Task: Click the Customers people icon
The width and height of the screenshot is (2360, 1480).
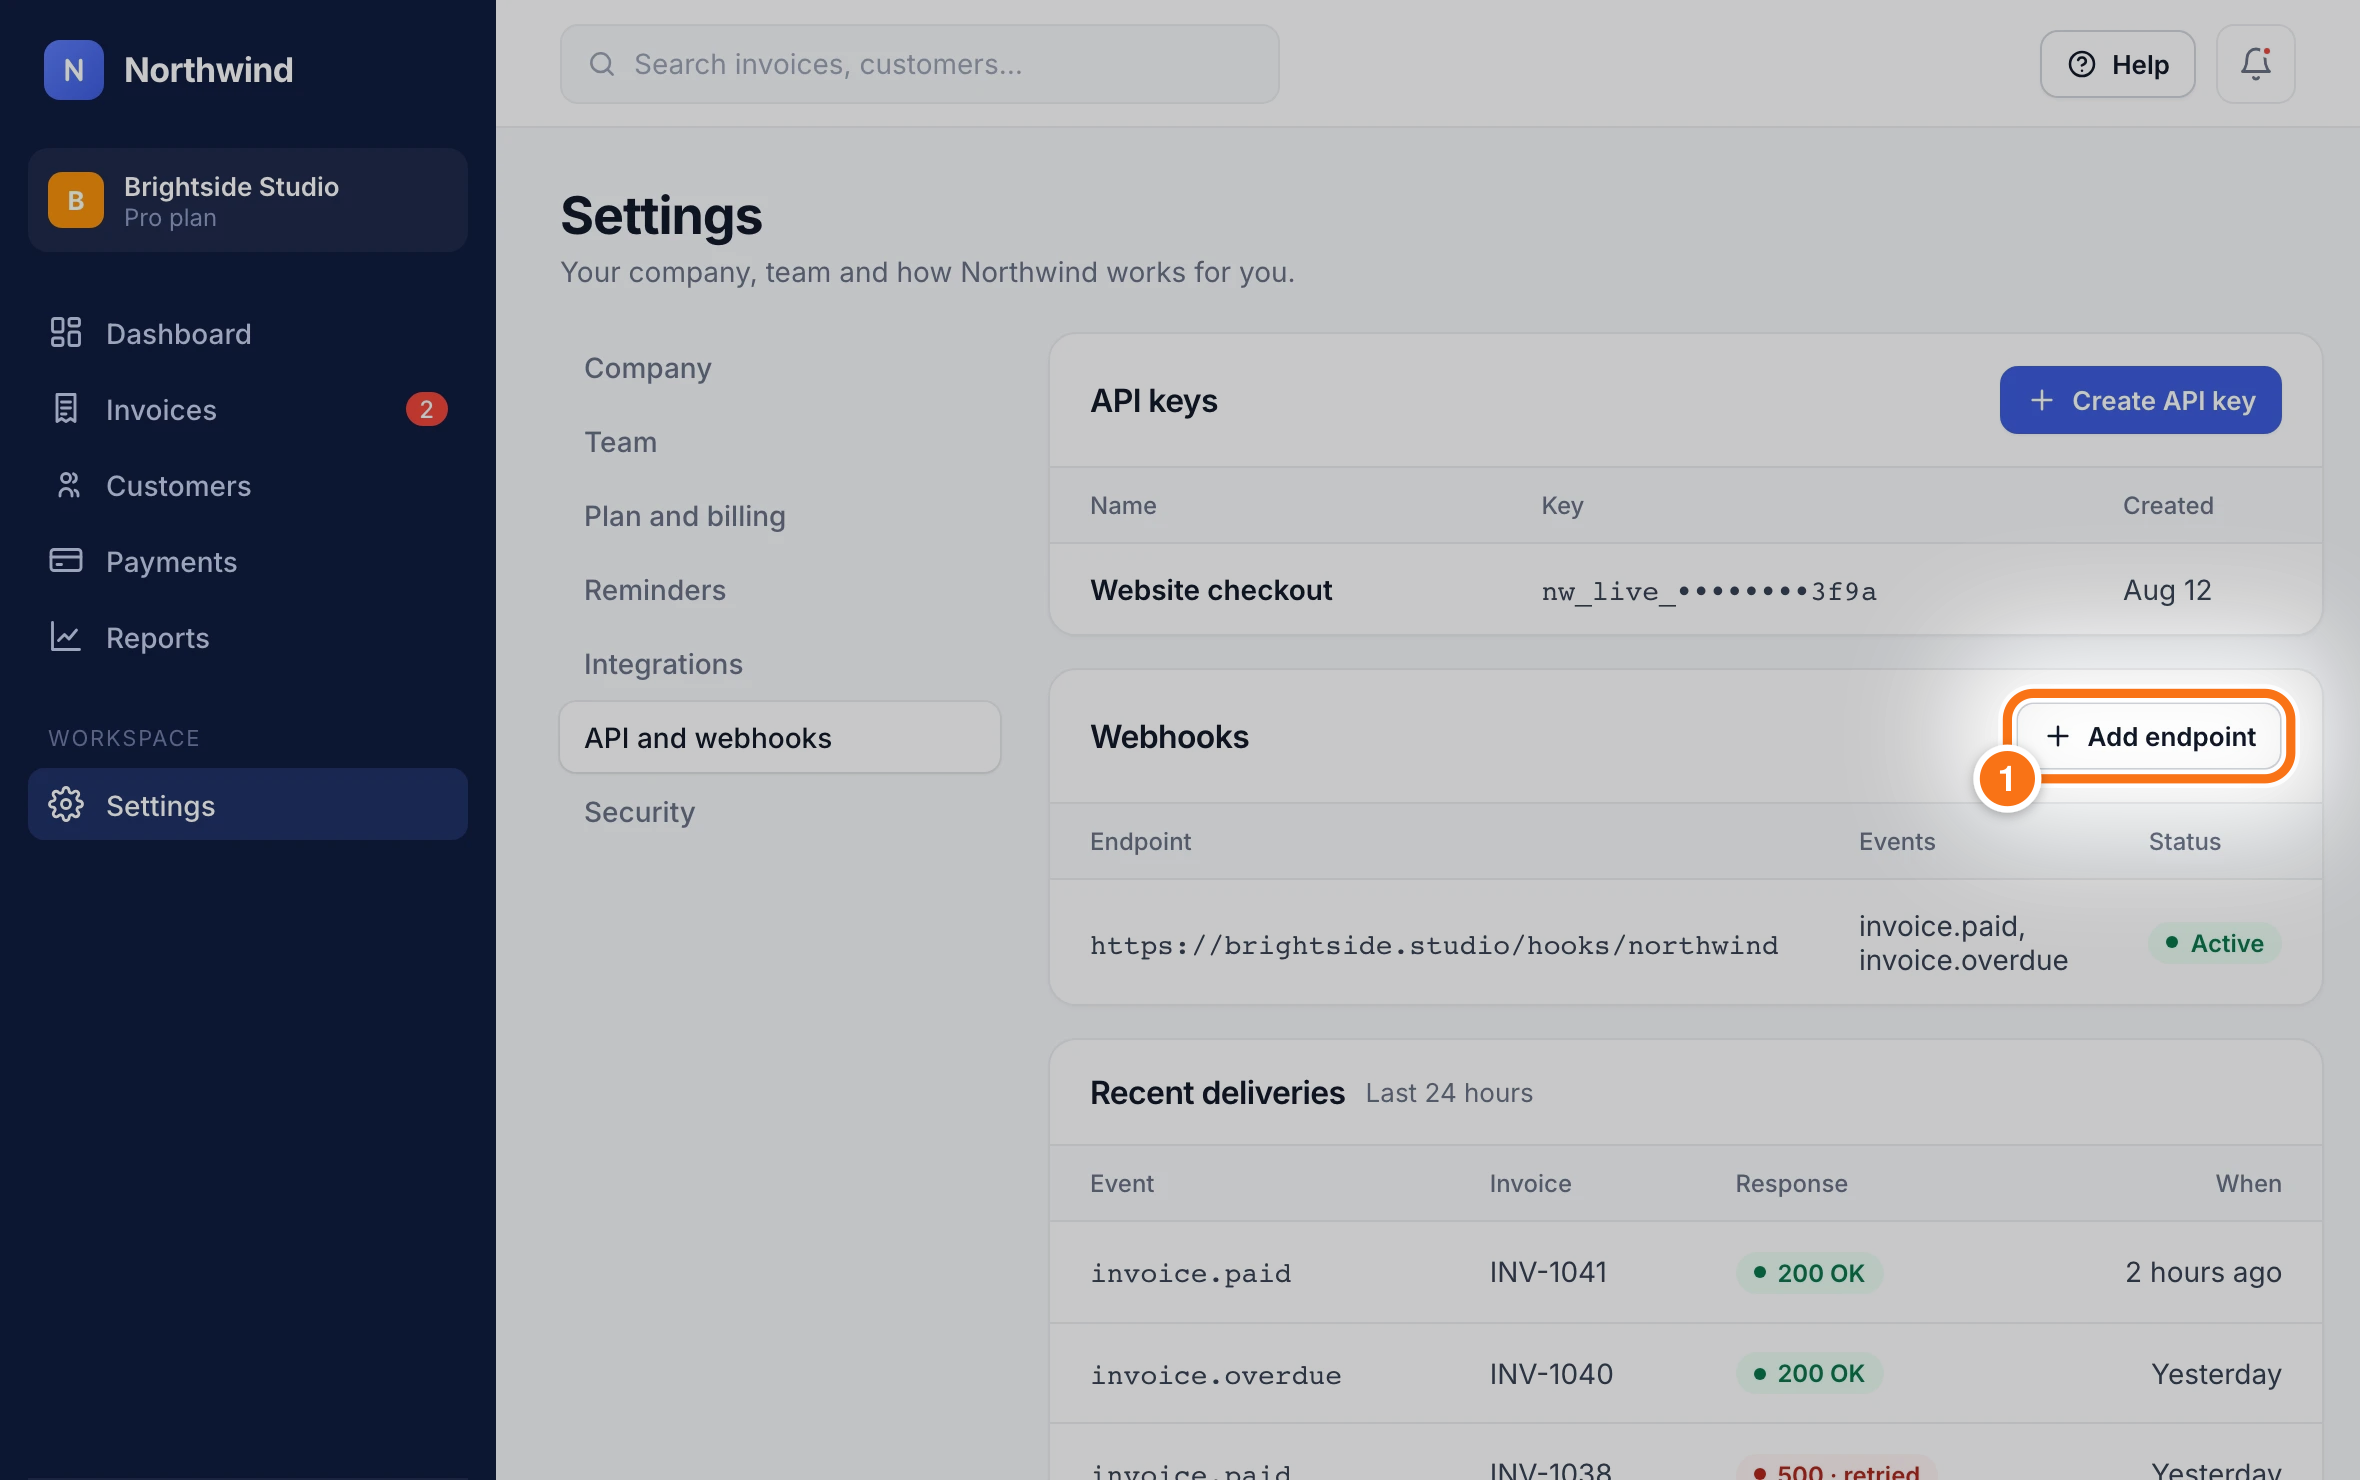Action: [66, 485]
